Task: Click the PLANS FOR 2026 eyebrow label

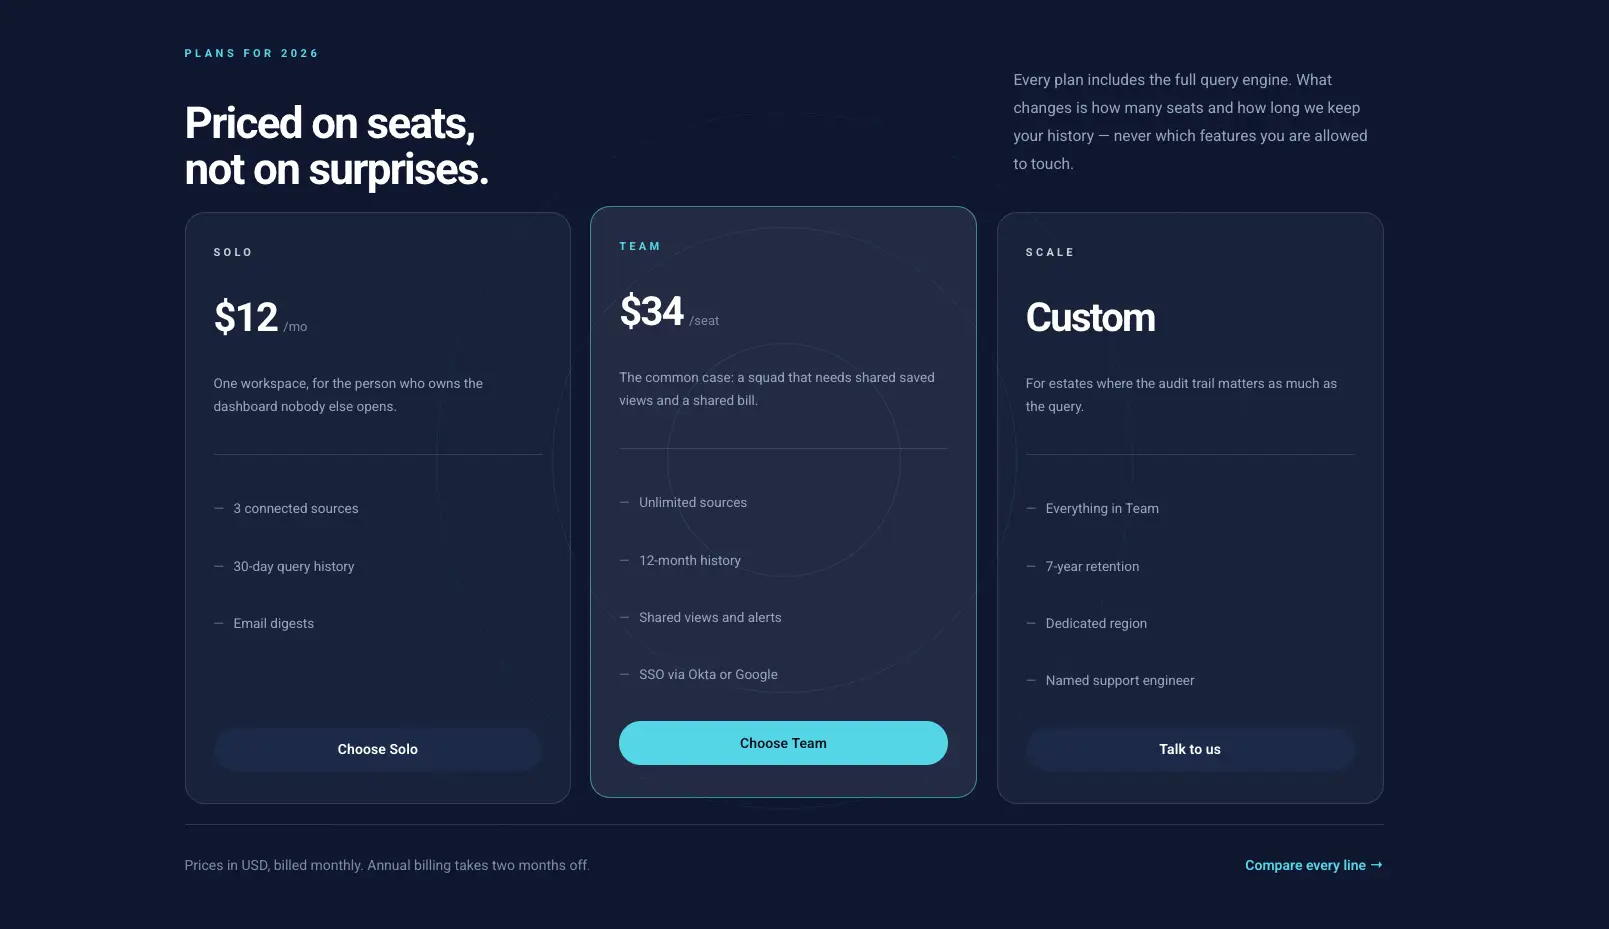Action: coord(251,53)
